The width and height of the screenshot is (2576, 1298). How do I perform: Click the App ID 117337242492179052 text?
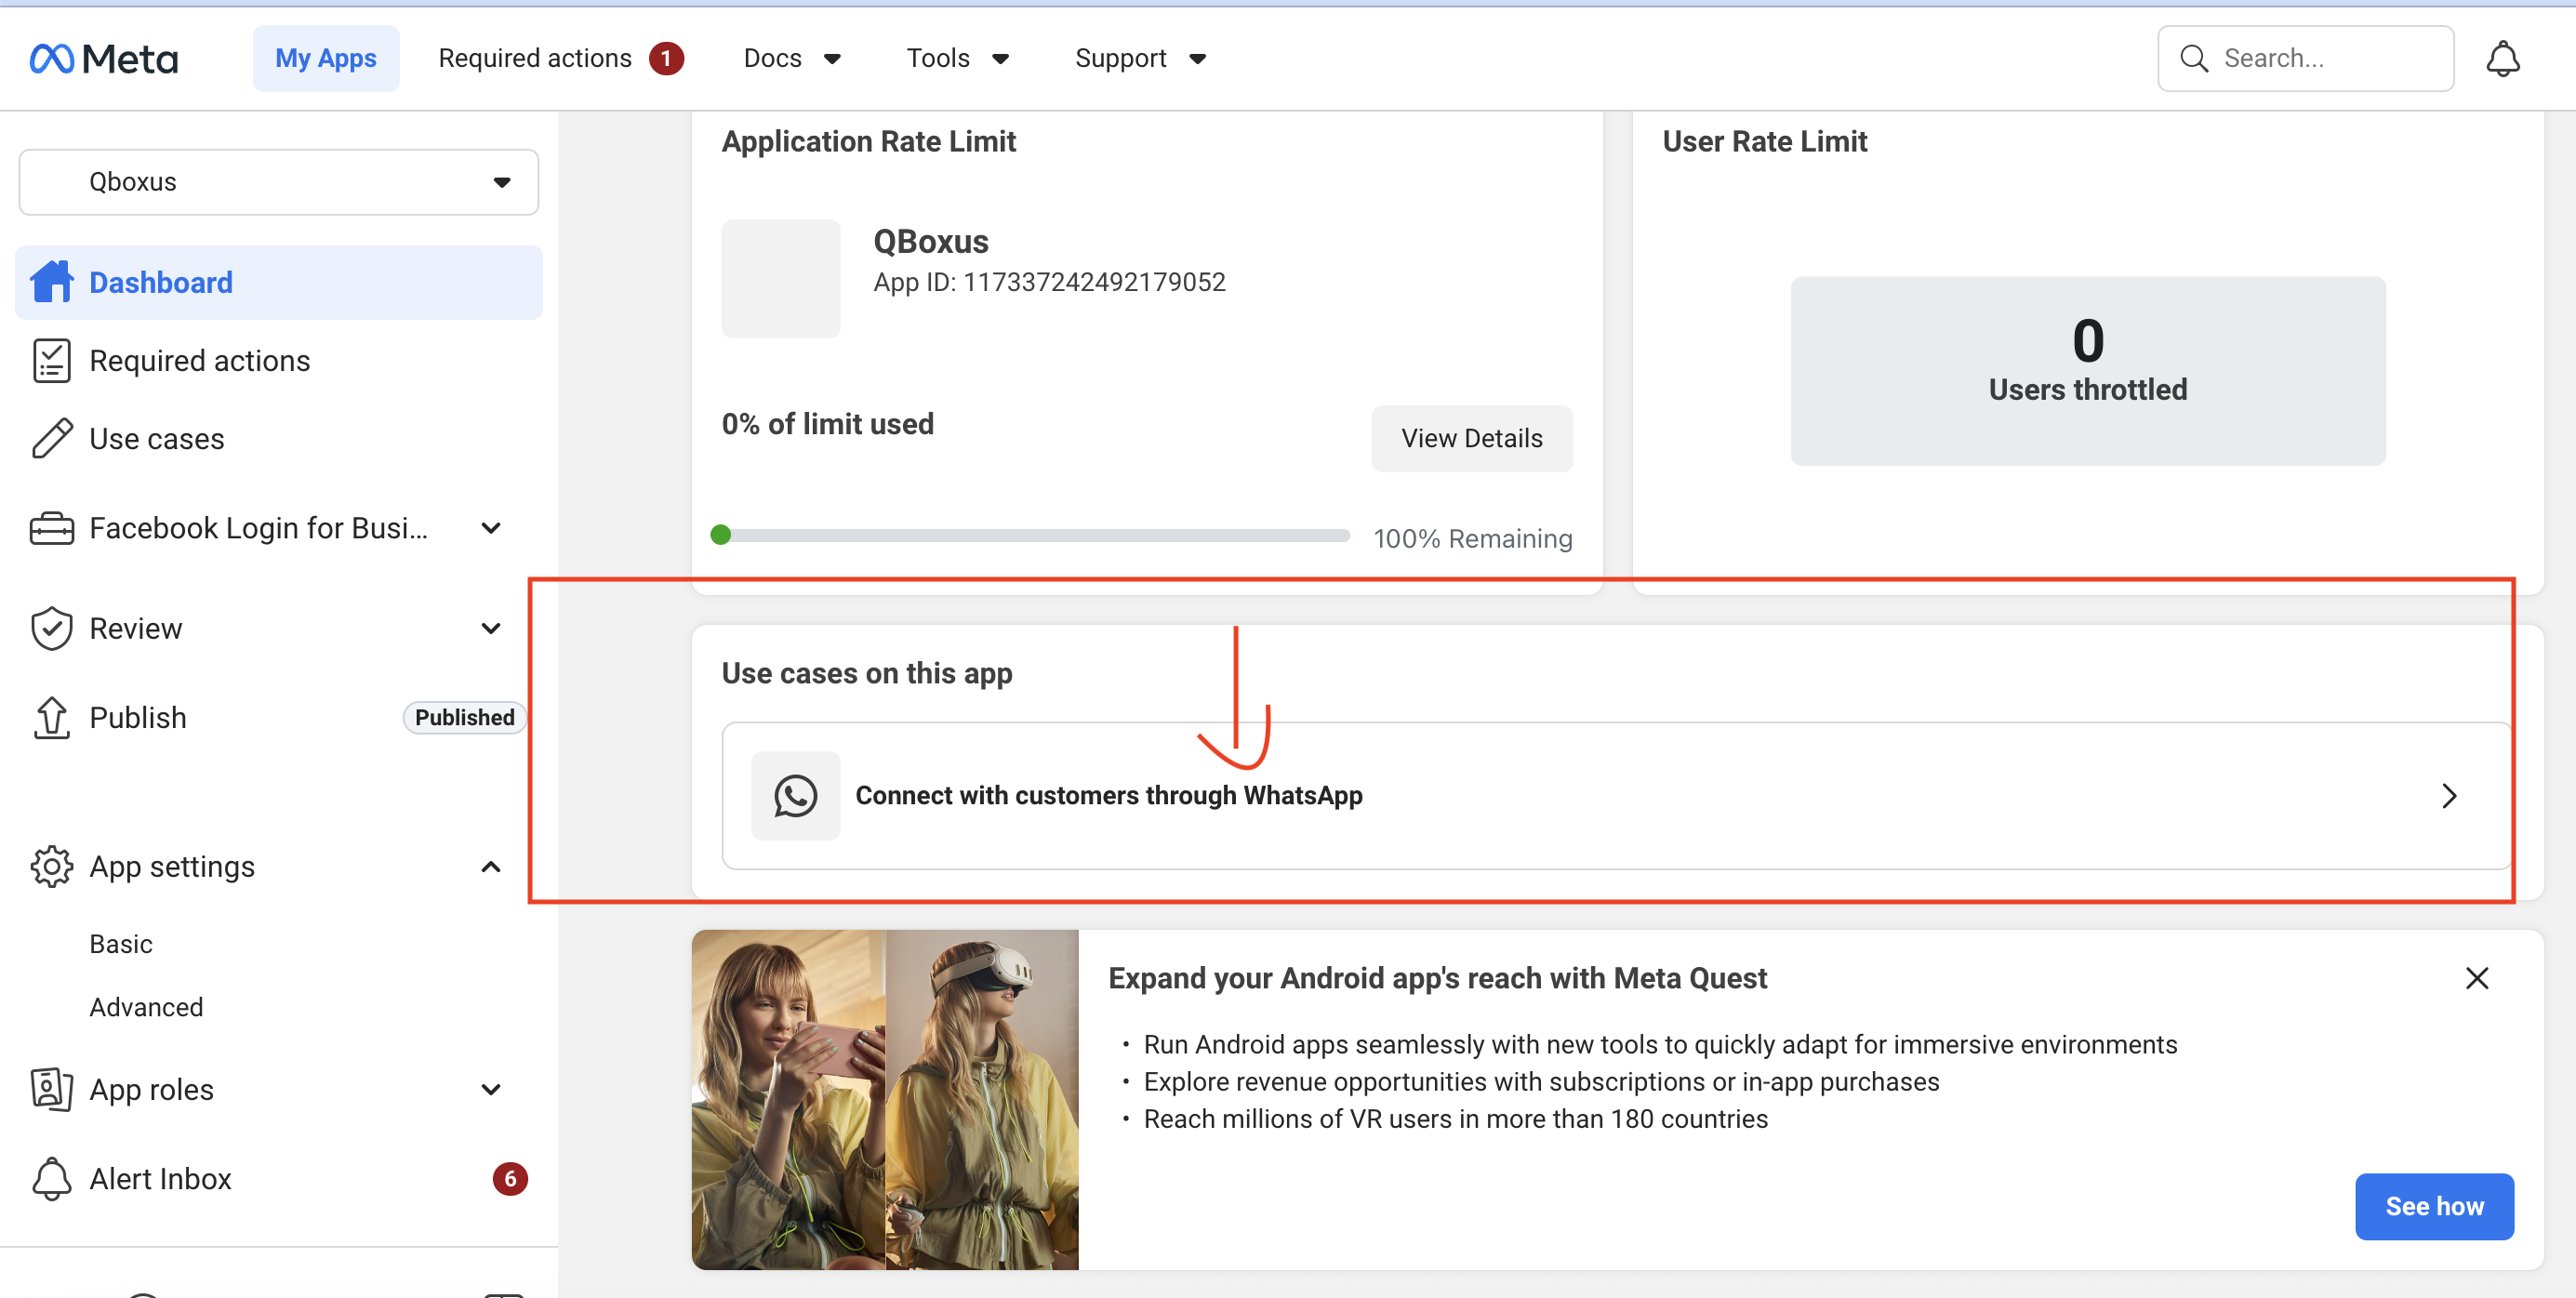point(1049,283)
